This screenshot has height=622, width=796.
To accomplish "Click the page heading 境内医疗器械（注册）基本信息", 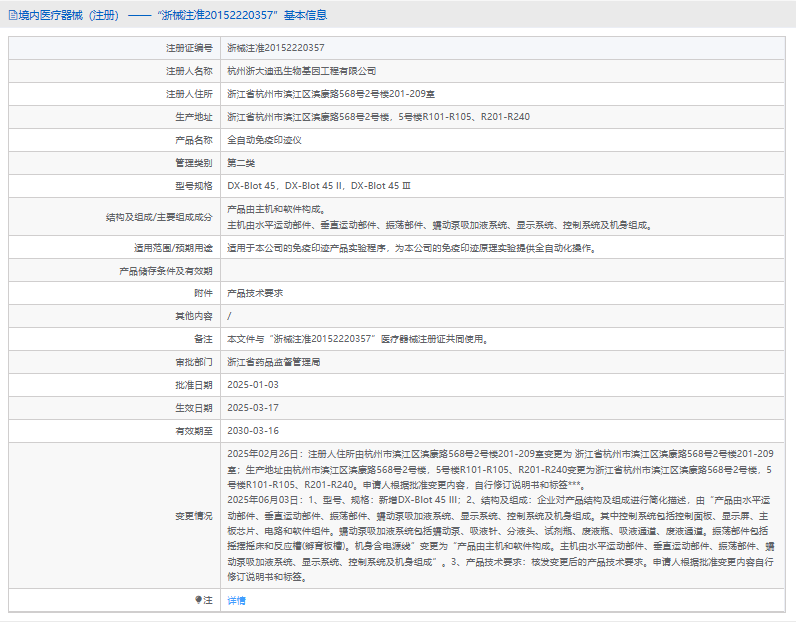I will click(173, 15).
